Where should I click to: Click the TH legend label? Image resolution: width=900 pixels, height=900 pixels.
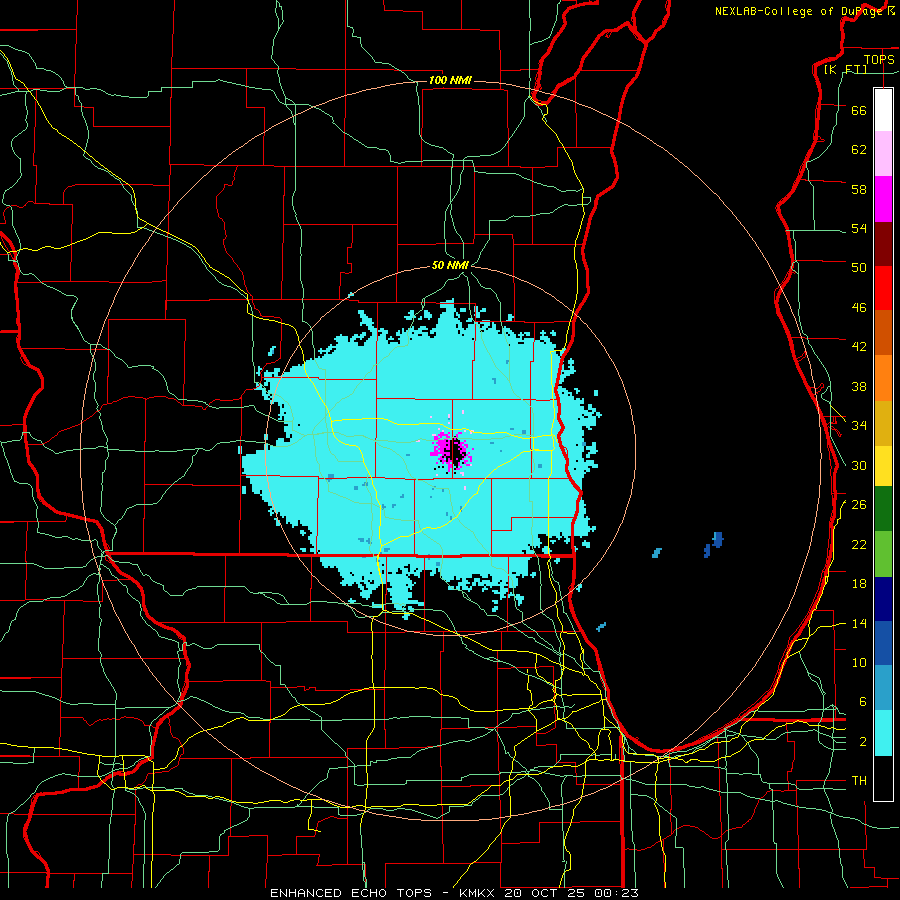point(859,781)
